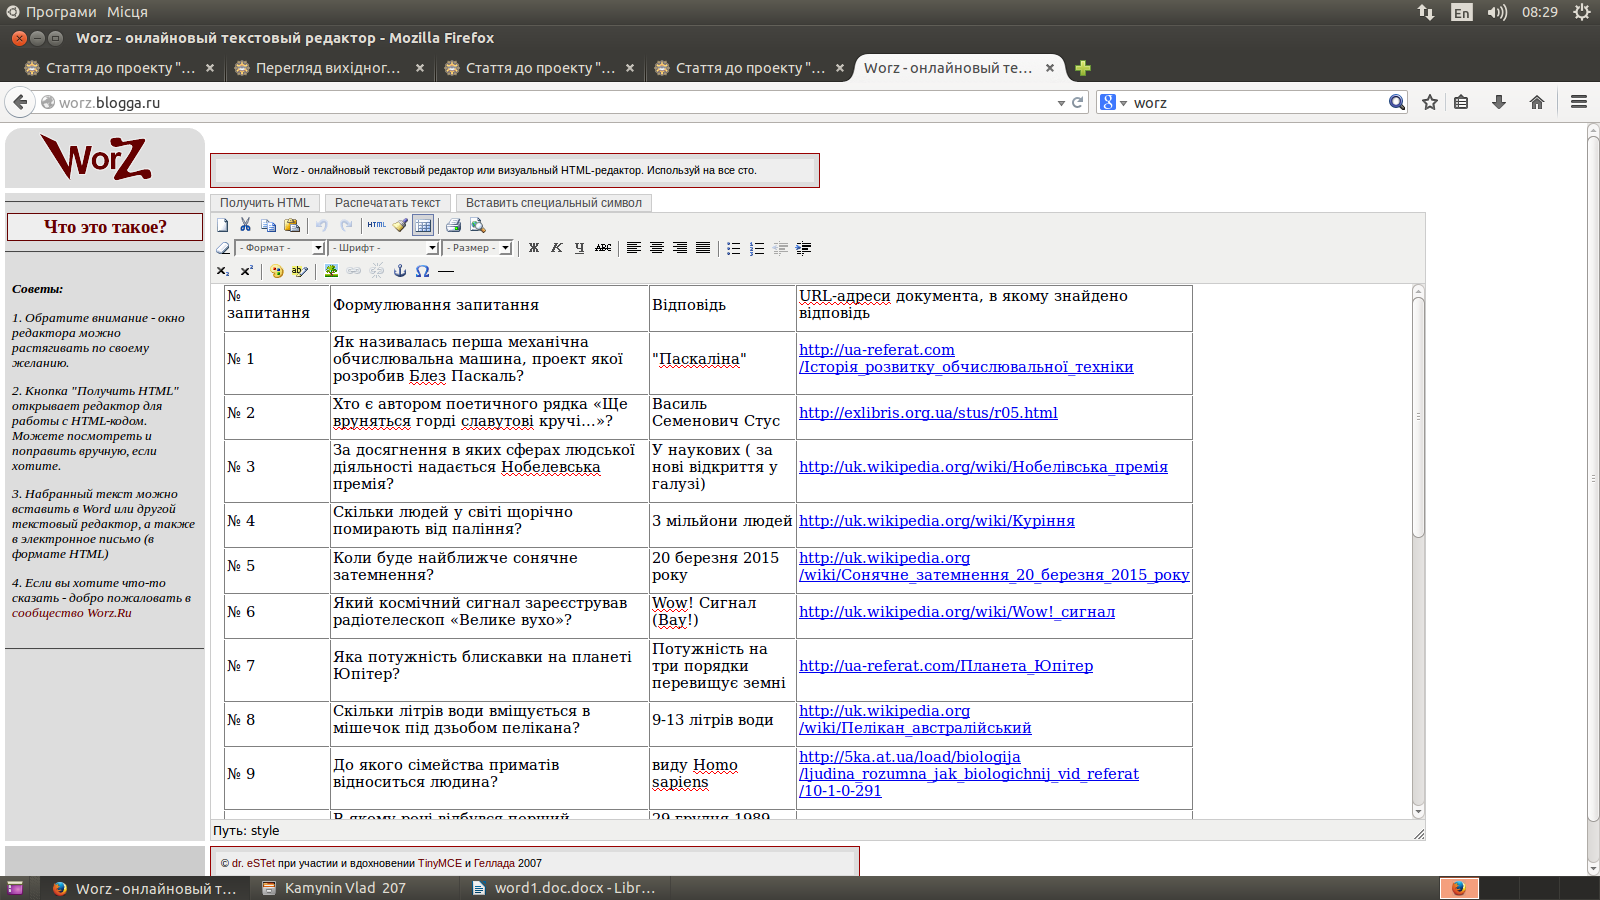
Task: Click the bookmark star icon
Action: tap(1430, 102)
